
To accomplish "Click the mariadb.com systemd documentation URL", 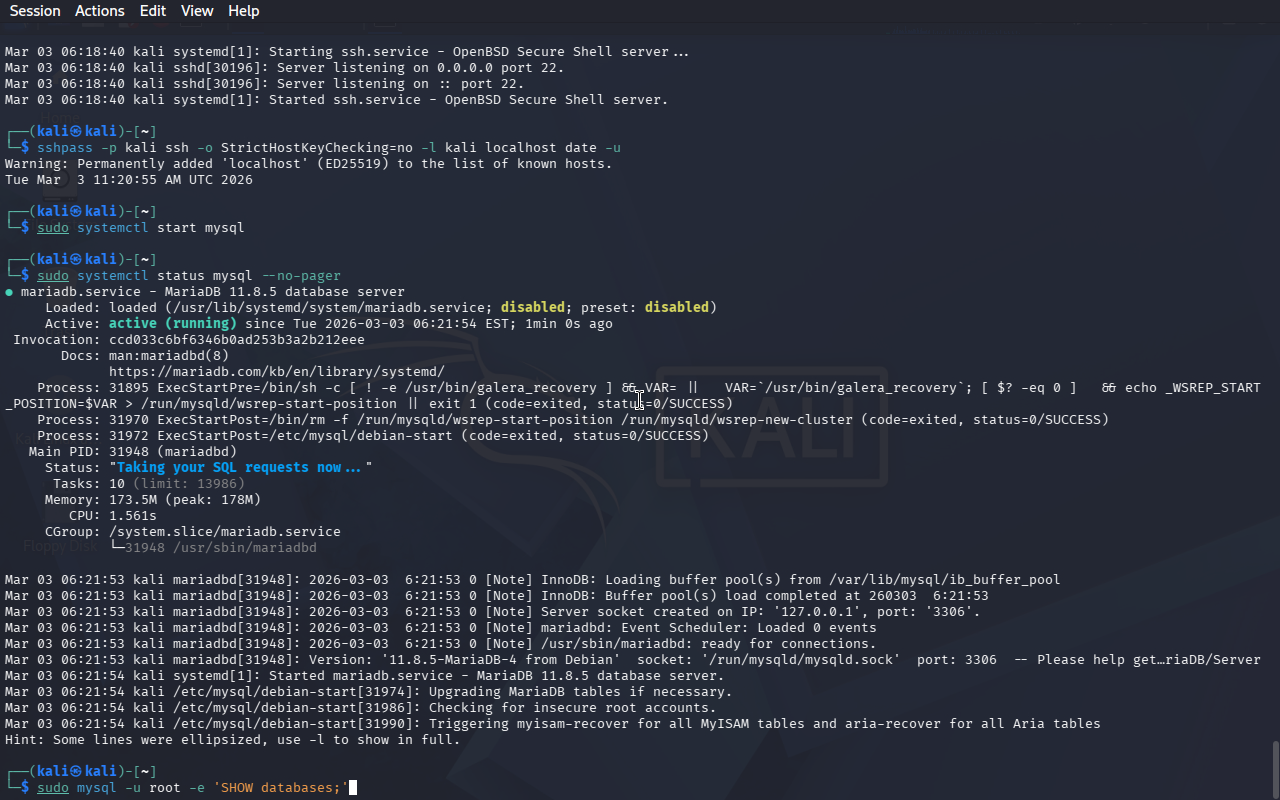I will 276,371.
